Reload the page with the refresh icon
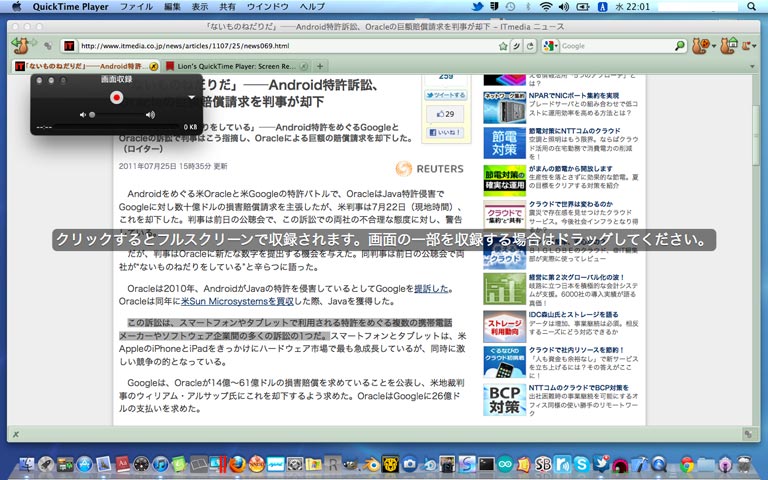 point(530,46)
